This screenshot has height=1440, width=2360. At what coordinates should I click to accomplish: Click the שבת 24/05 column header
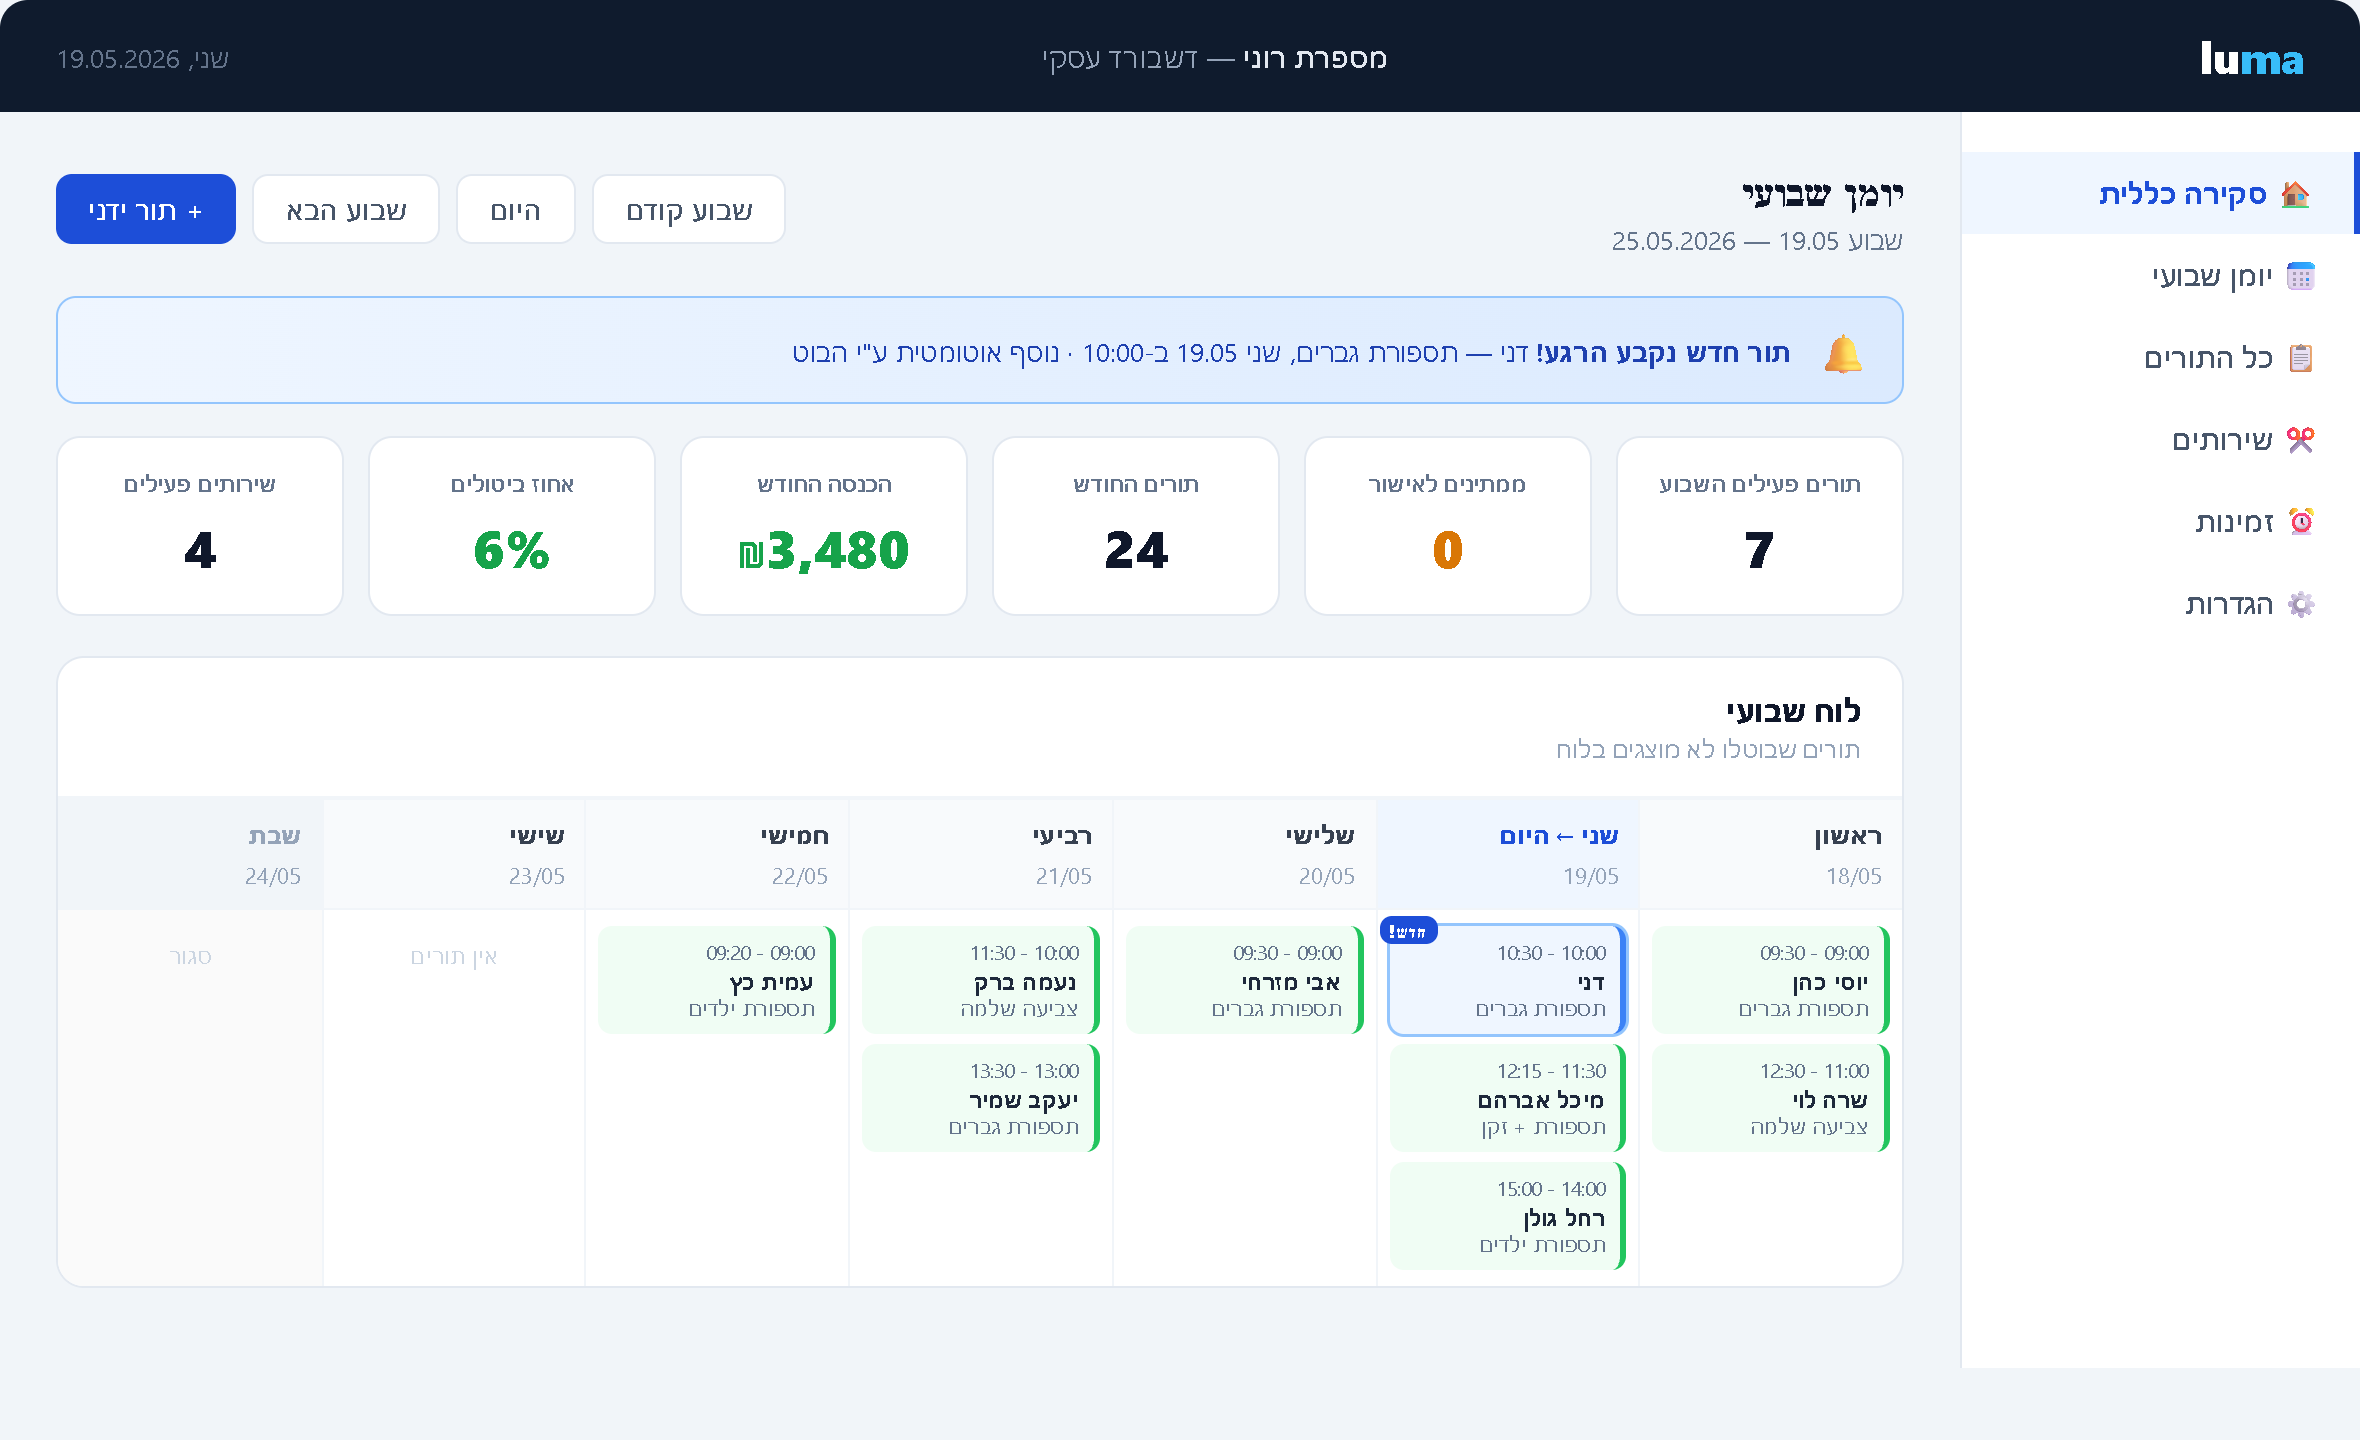click(191, 854)
